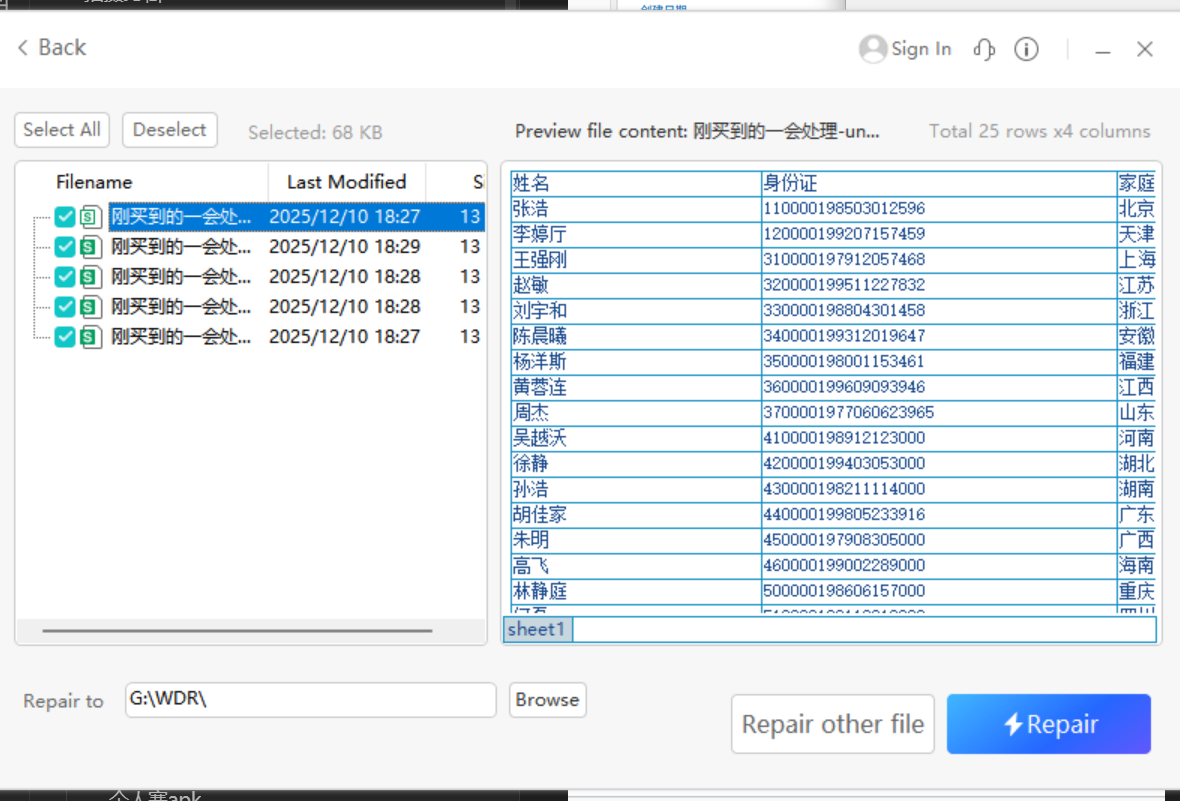Click the 身份证 header cell
Viewport: 1180px width, 801px height.
click(x=938, y=183)
